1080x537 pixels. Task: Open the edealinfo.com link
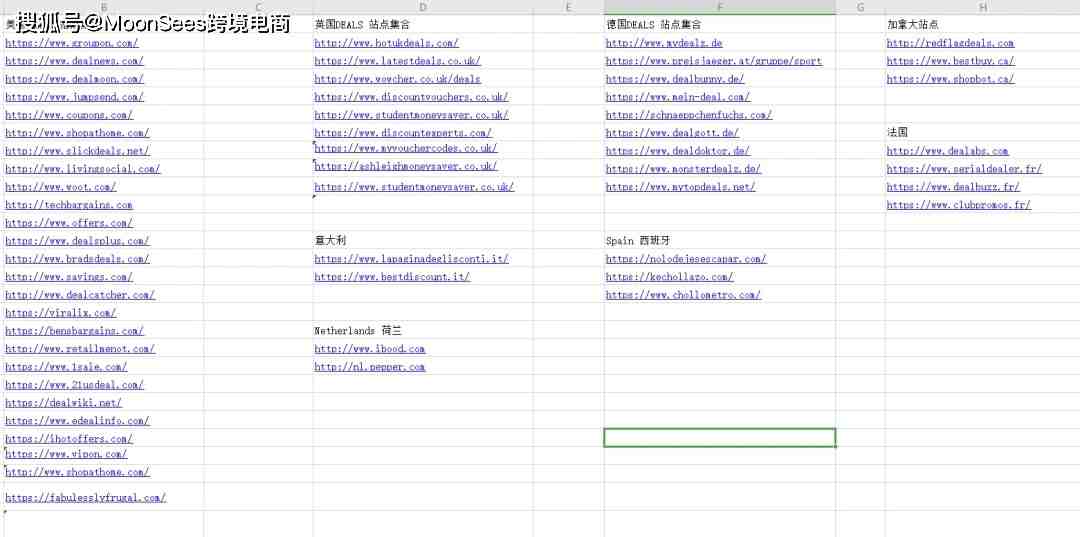point(77,421)
